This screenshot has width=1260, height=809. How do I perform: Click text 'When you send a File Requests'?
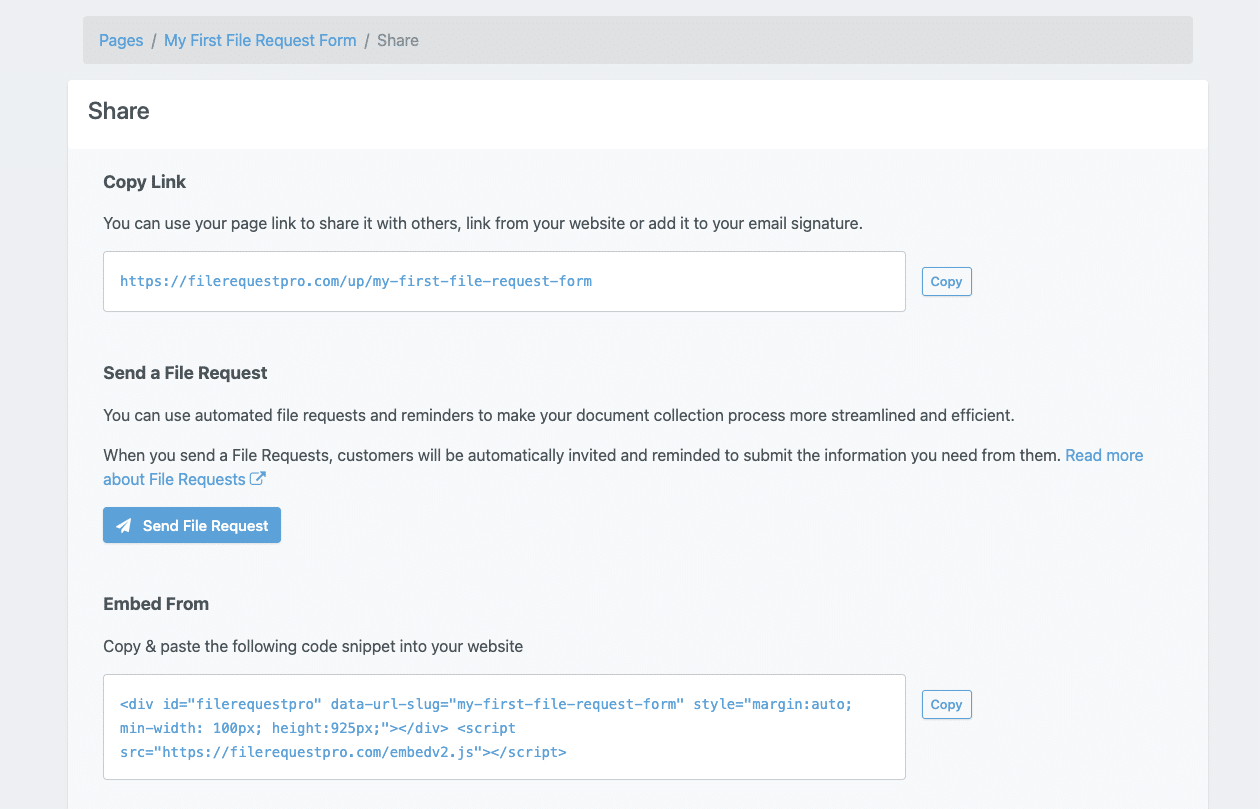click(x=218, y=455)
